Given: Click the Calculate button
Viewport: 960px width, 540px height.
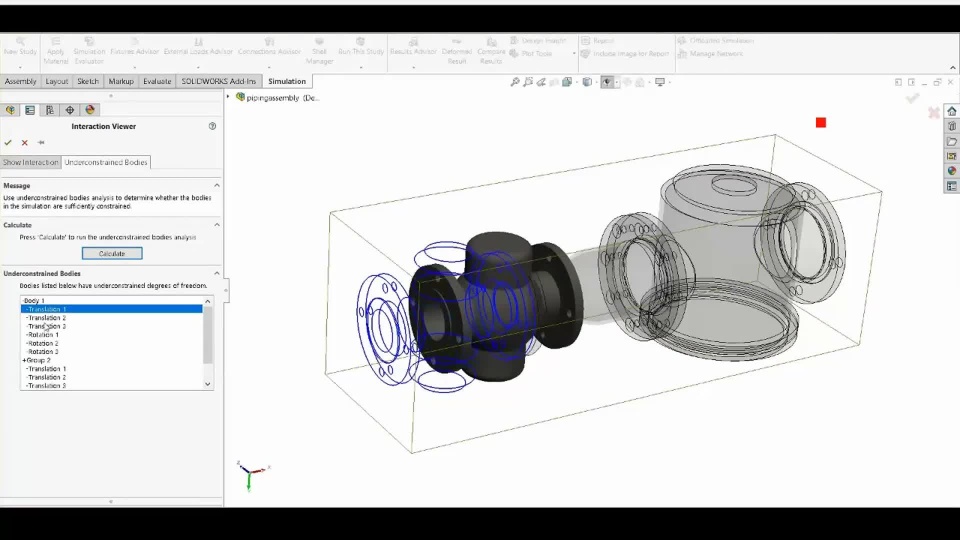Looking at the screenshot, I should pyautogui.click(x=112, y=253).
